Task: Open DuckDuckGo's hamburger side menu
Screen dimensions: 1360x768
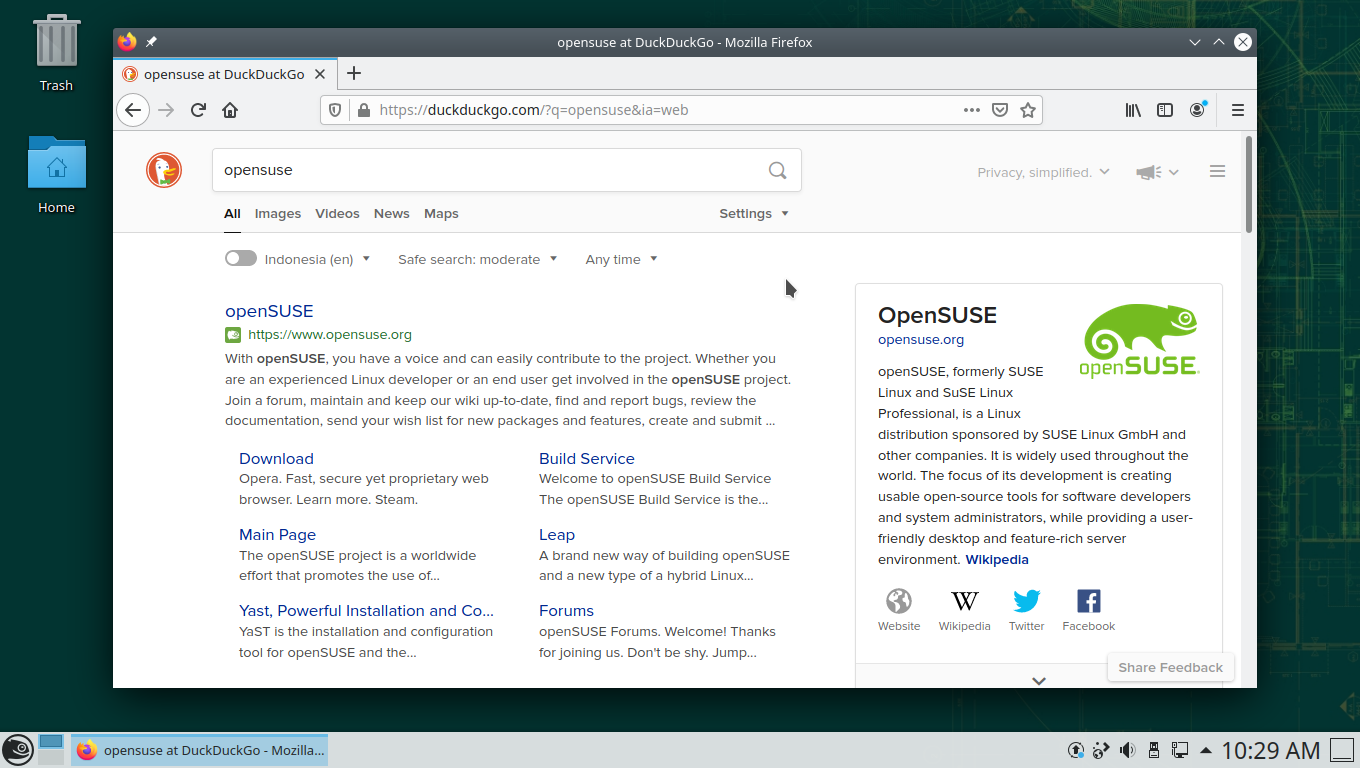Action: pos(1217,172)
